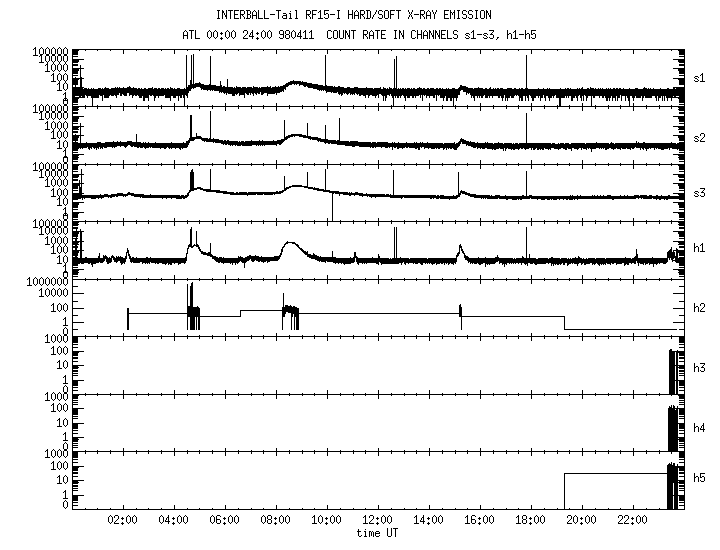
Task: Click the h1 flare peak near 08:30
Action: (x=289, y=242)
